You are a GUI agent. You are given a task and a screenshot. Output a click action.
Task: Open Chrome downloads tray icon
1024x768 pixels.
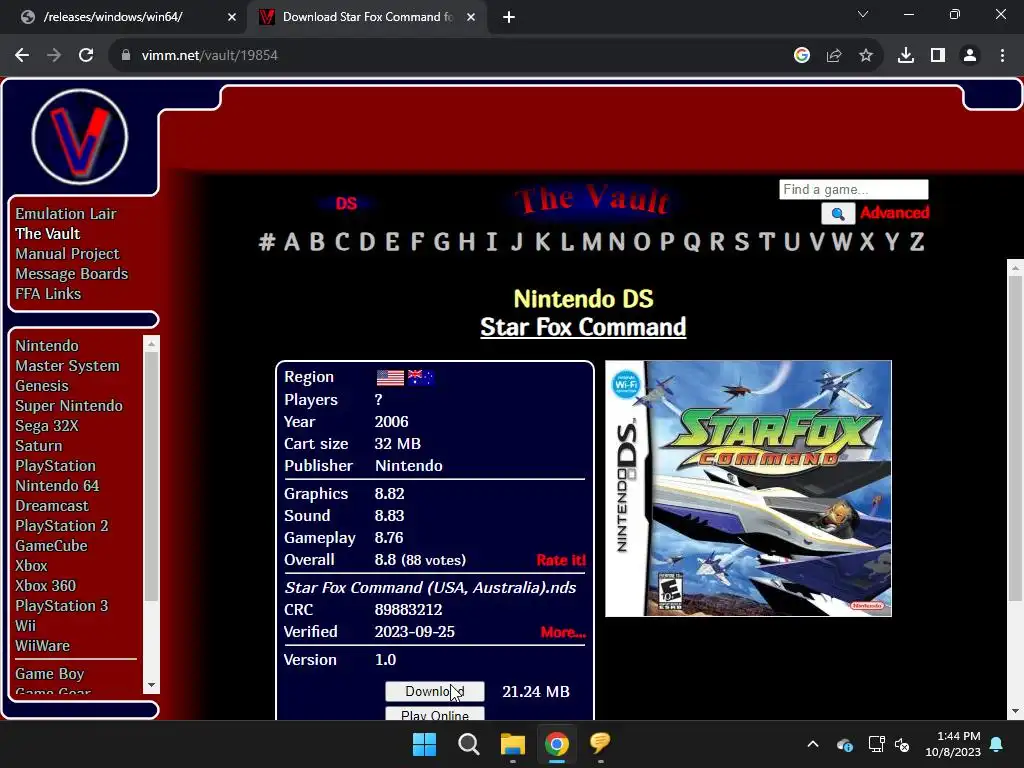[906, 56]
